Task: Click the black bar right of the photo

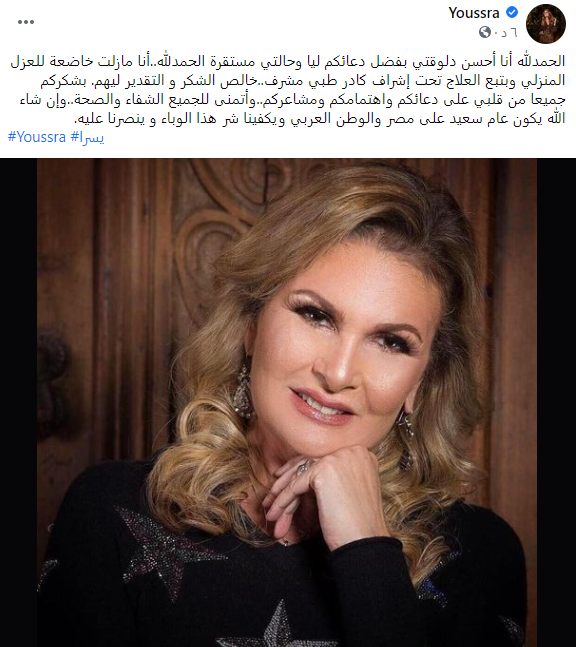Action: (557, 403)
